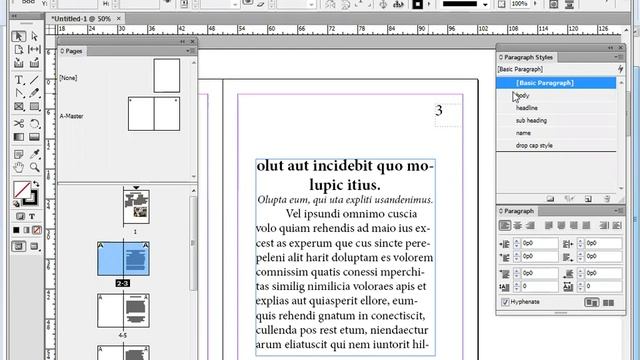
Task: Open stroke style dropdown in control bar
Action: tap(485, 4)
